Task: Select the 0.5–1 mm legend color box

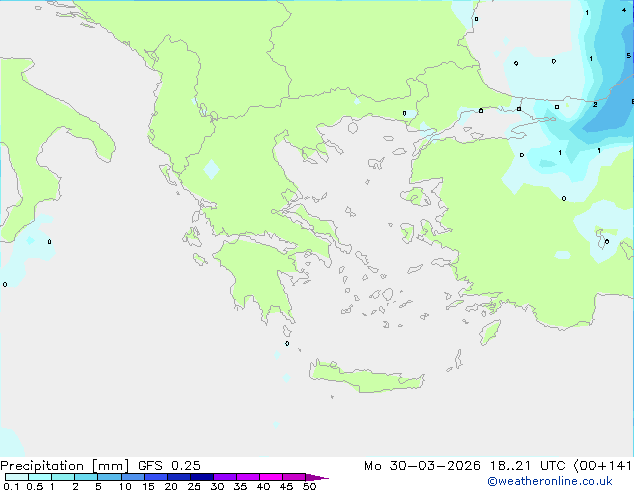Action: [x=40, y=477]
